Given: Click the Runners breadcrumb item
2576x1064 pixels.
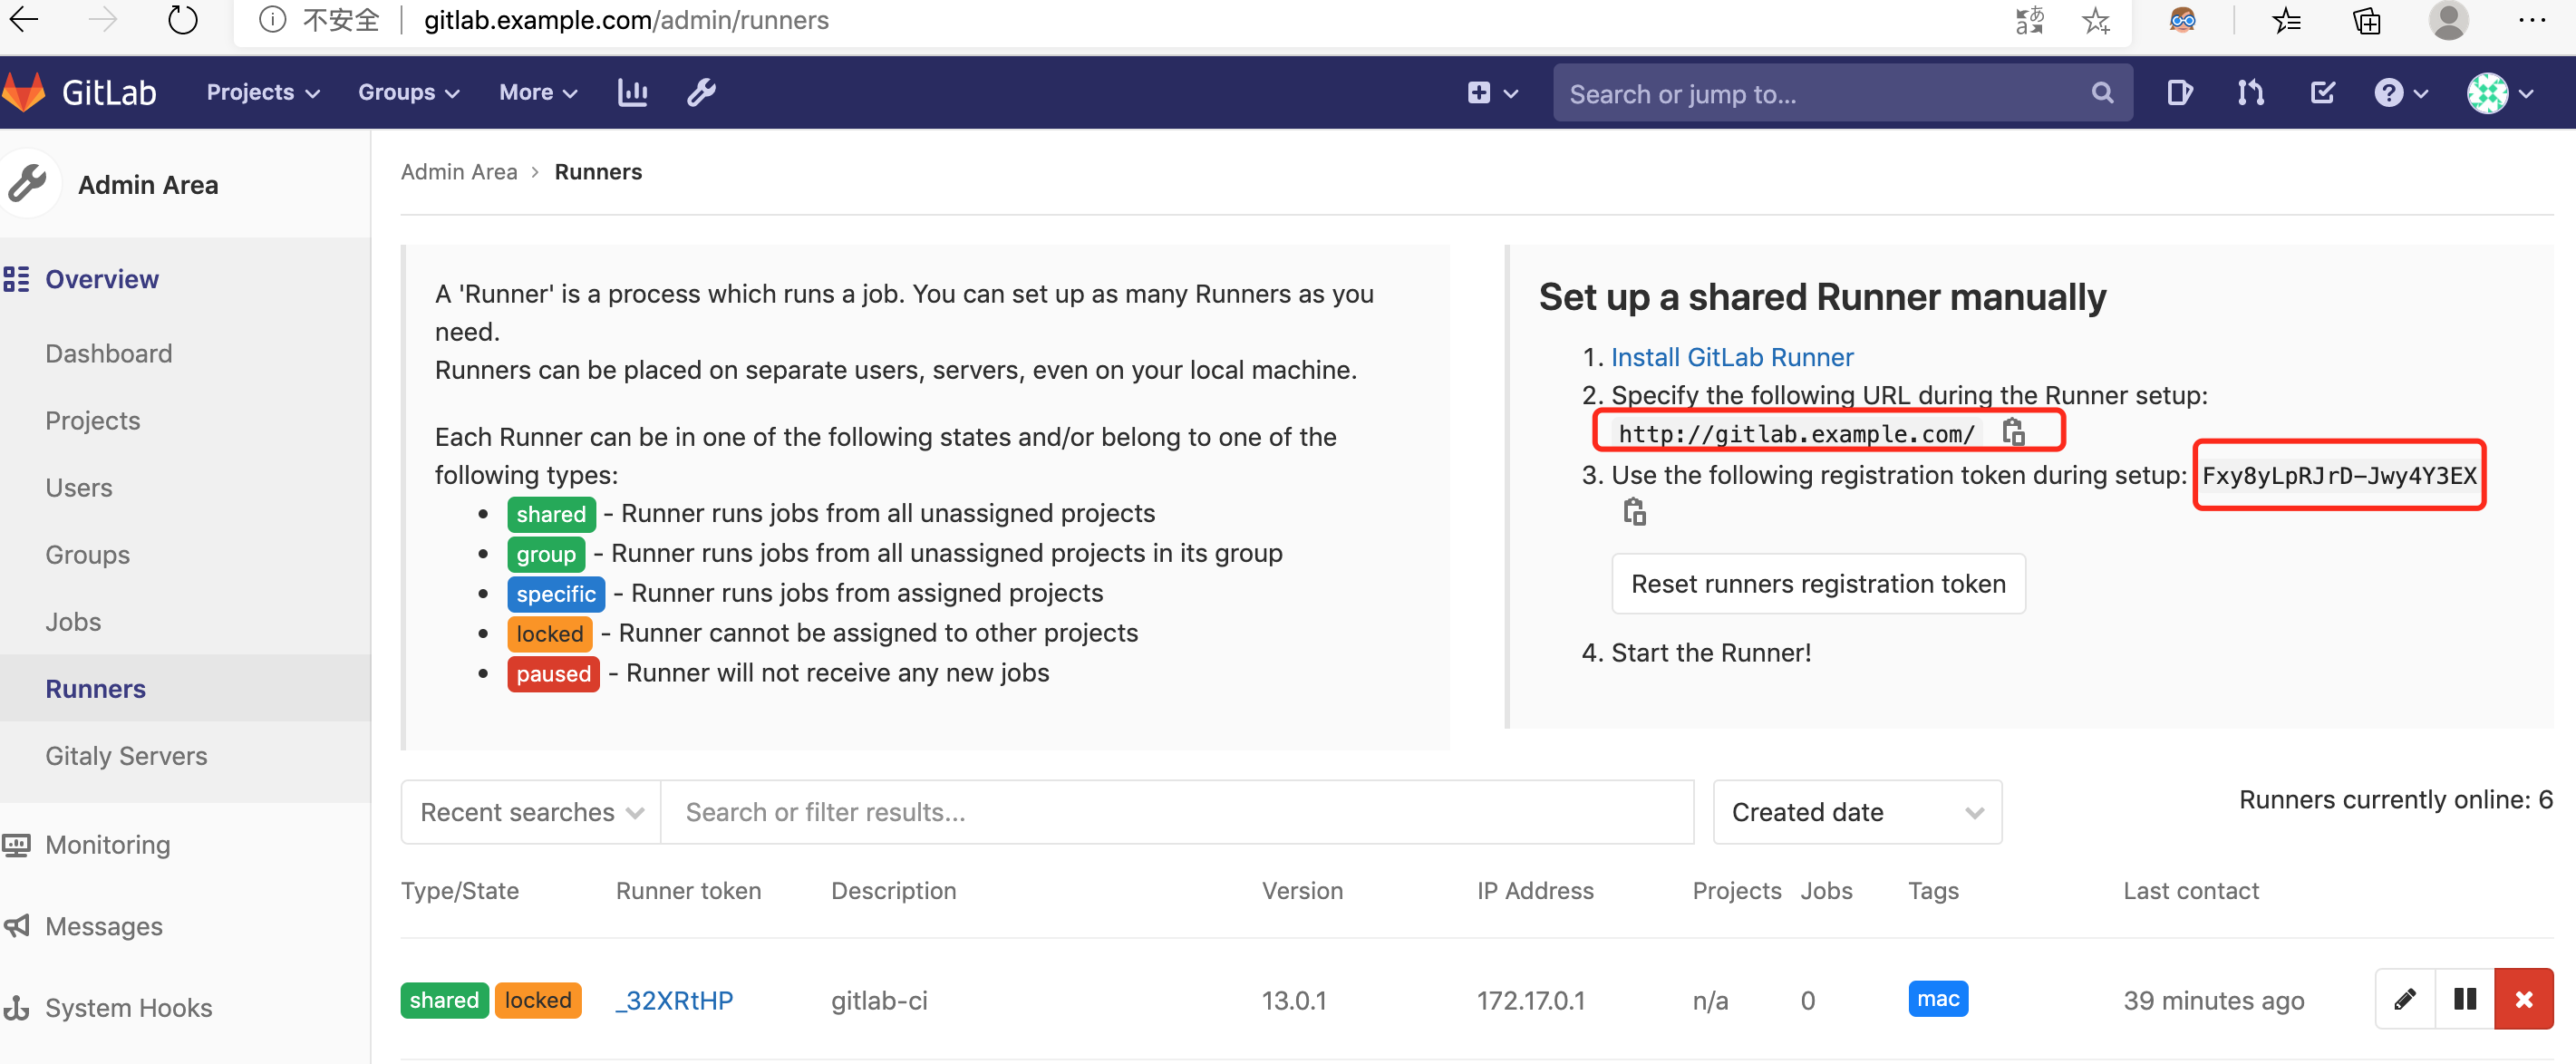Looking at the screenshot, I should 598,171.
